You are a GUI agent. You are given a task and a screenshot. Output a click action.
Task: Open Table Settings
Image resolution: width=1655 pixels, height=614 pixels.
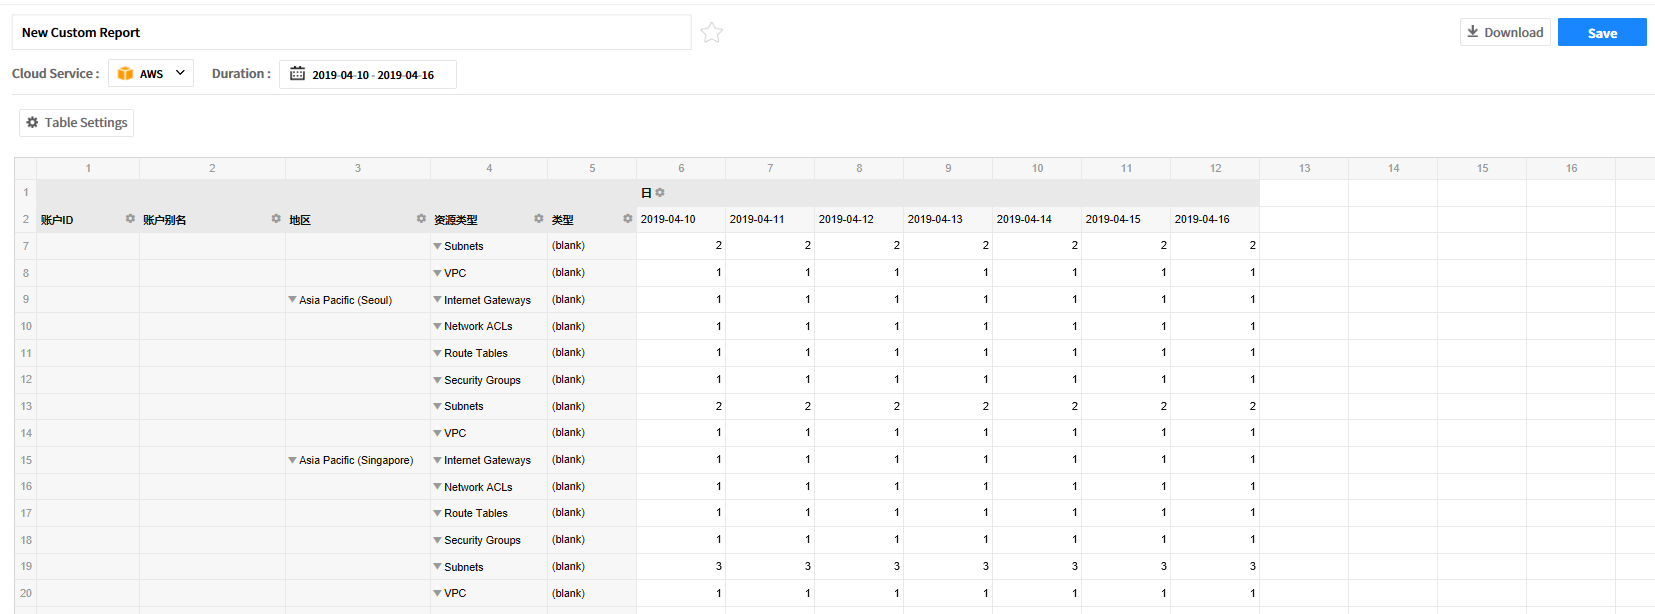point(76,123)
